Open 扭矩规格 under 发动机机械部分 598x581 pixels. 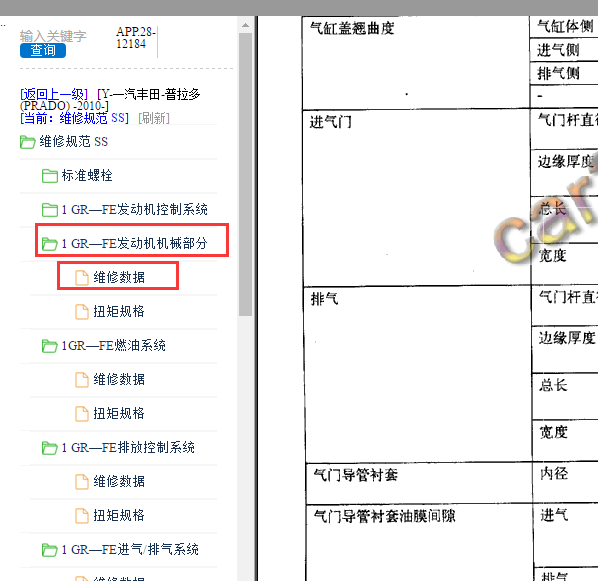[119, 311]
